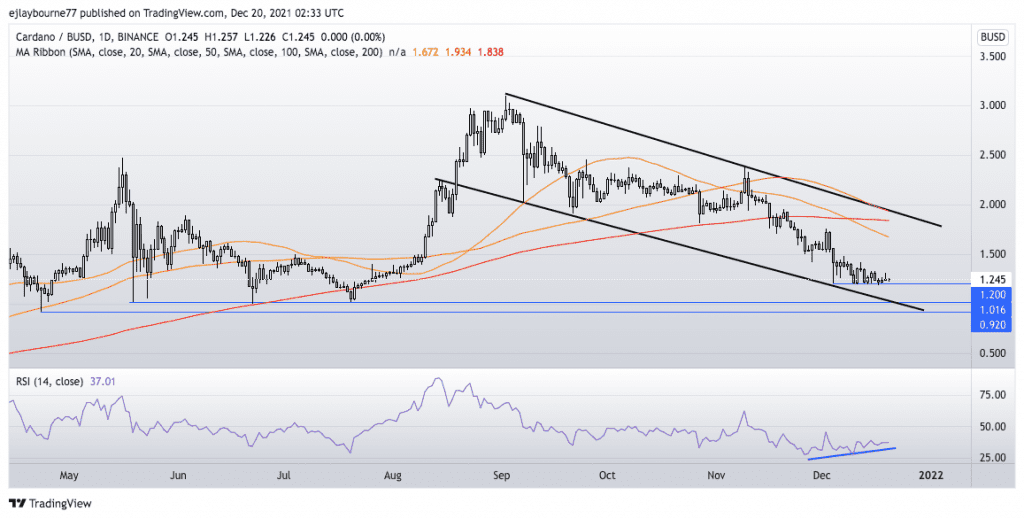Screen dimensions: 1024x519
Task: Select the lower black channel trendline
Action: [679, 244]
